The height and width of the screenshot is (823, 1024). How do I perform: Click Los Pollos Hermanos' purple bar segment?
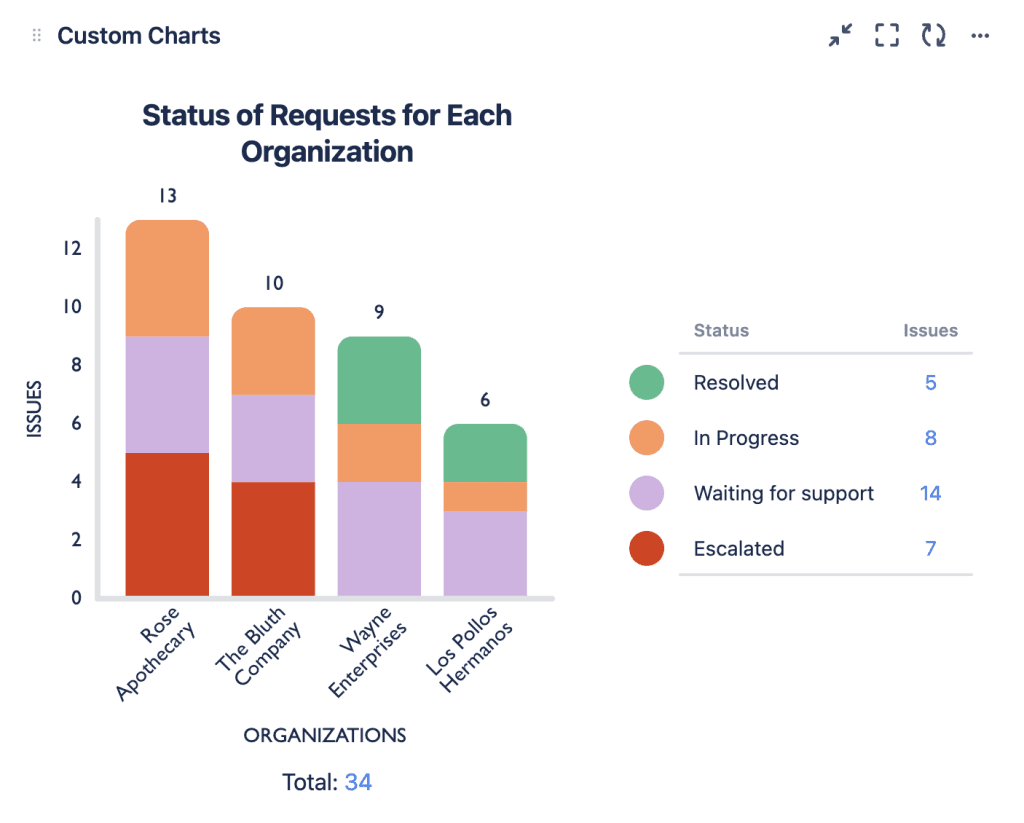click(x=485, y=553)
